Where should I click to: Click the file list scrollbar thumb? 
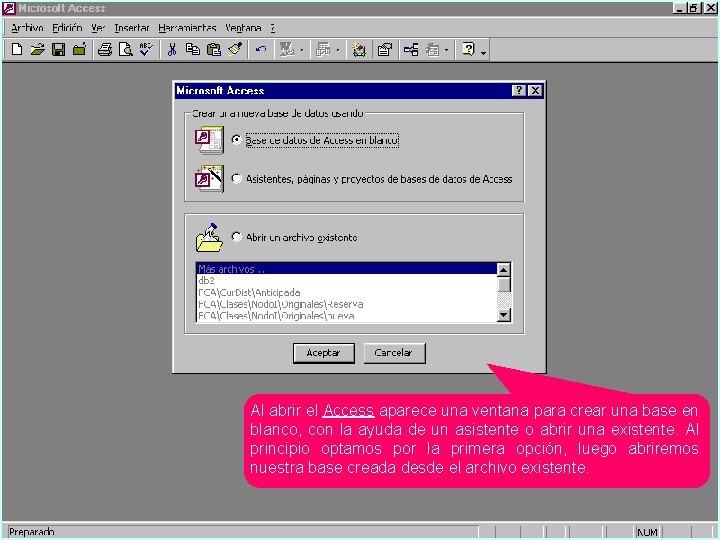click(504, 284)
